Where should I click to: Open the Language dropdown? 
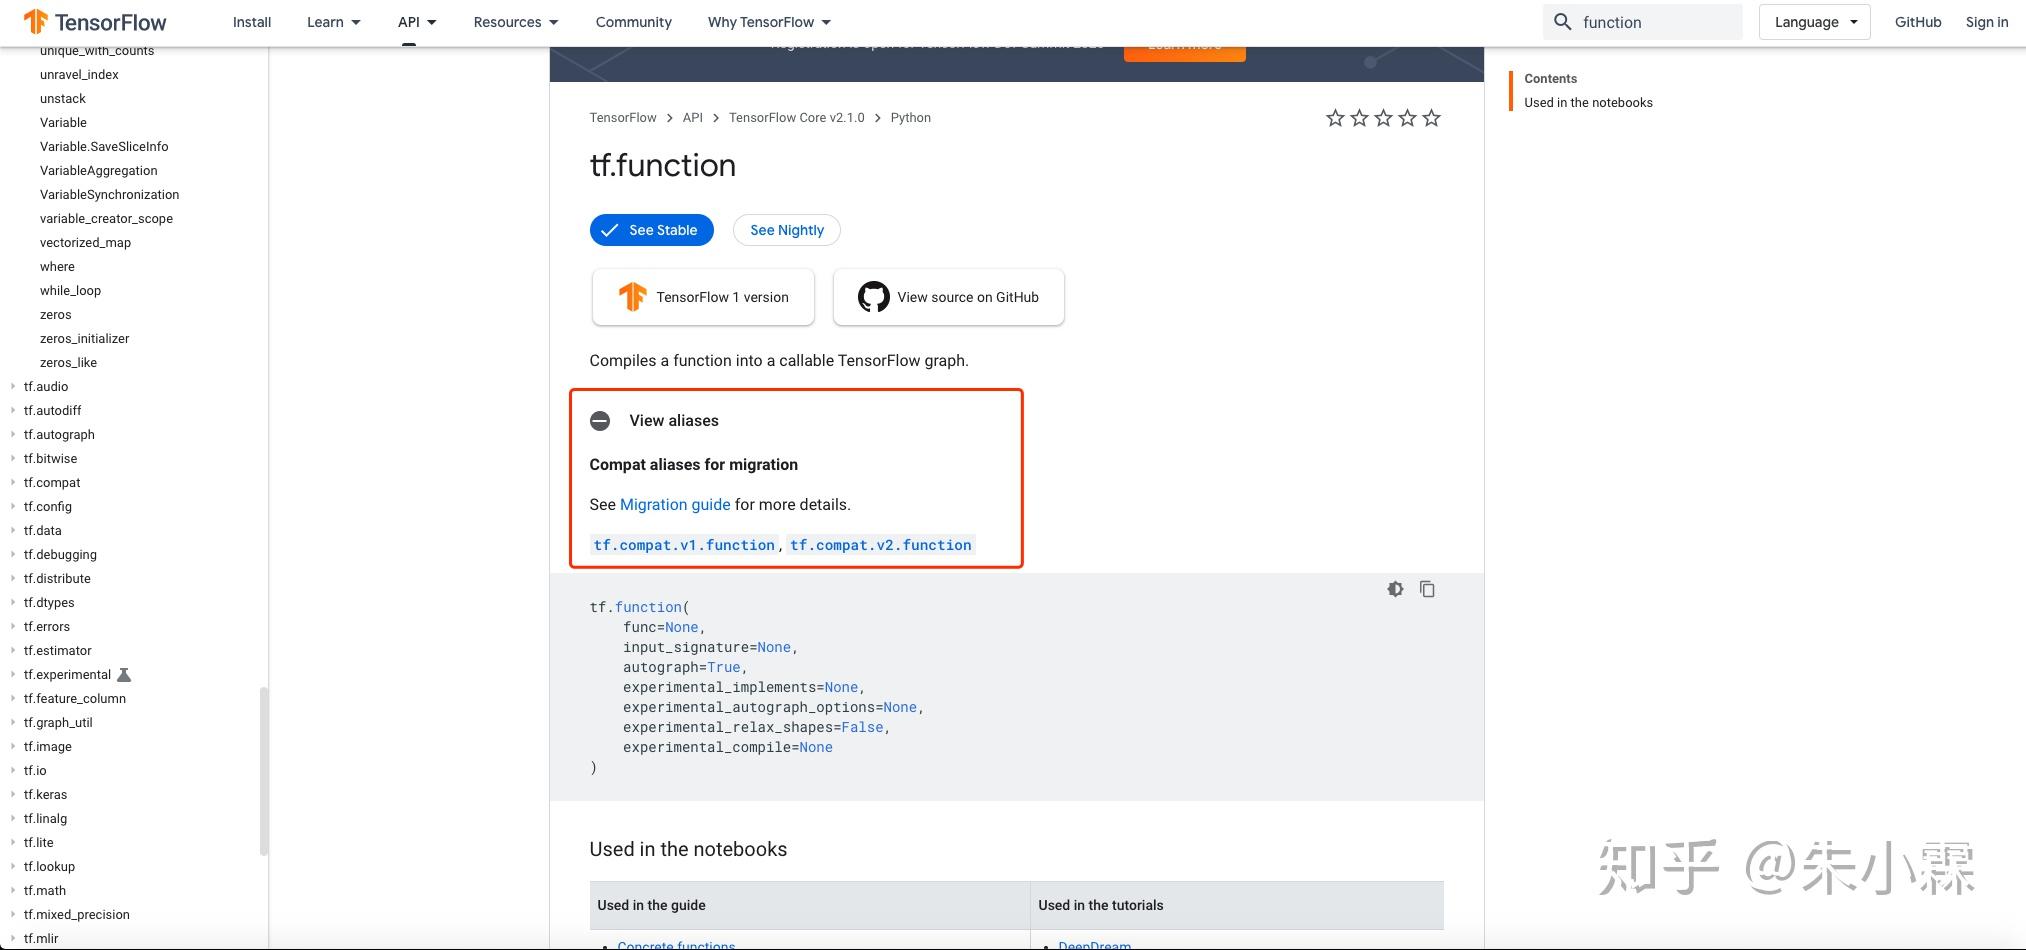point(1813,21)
